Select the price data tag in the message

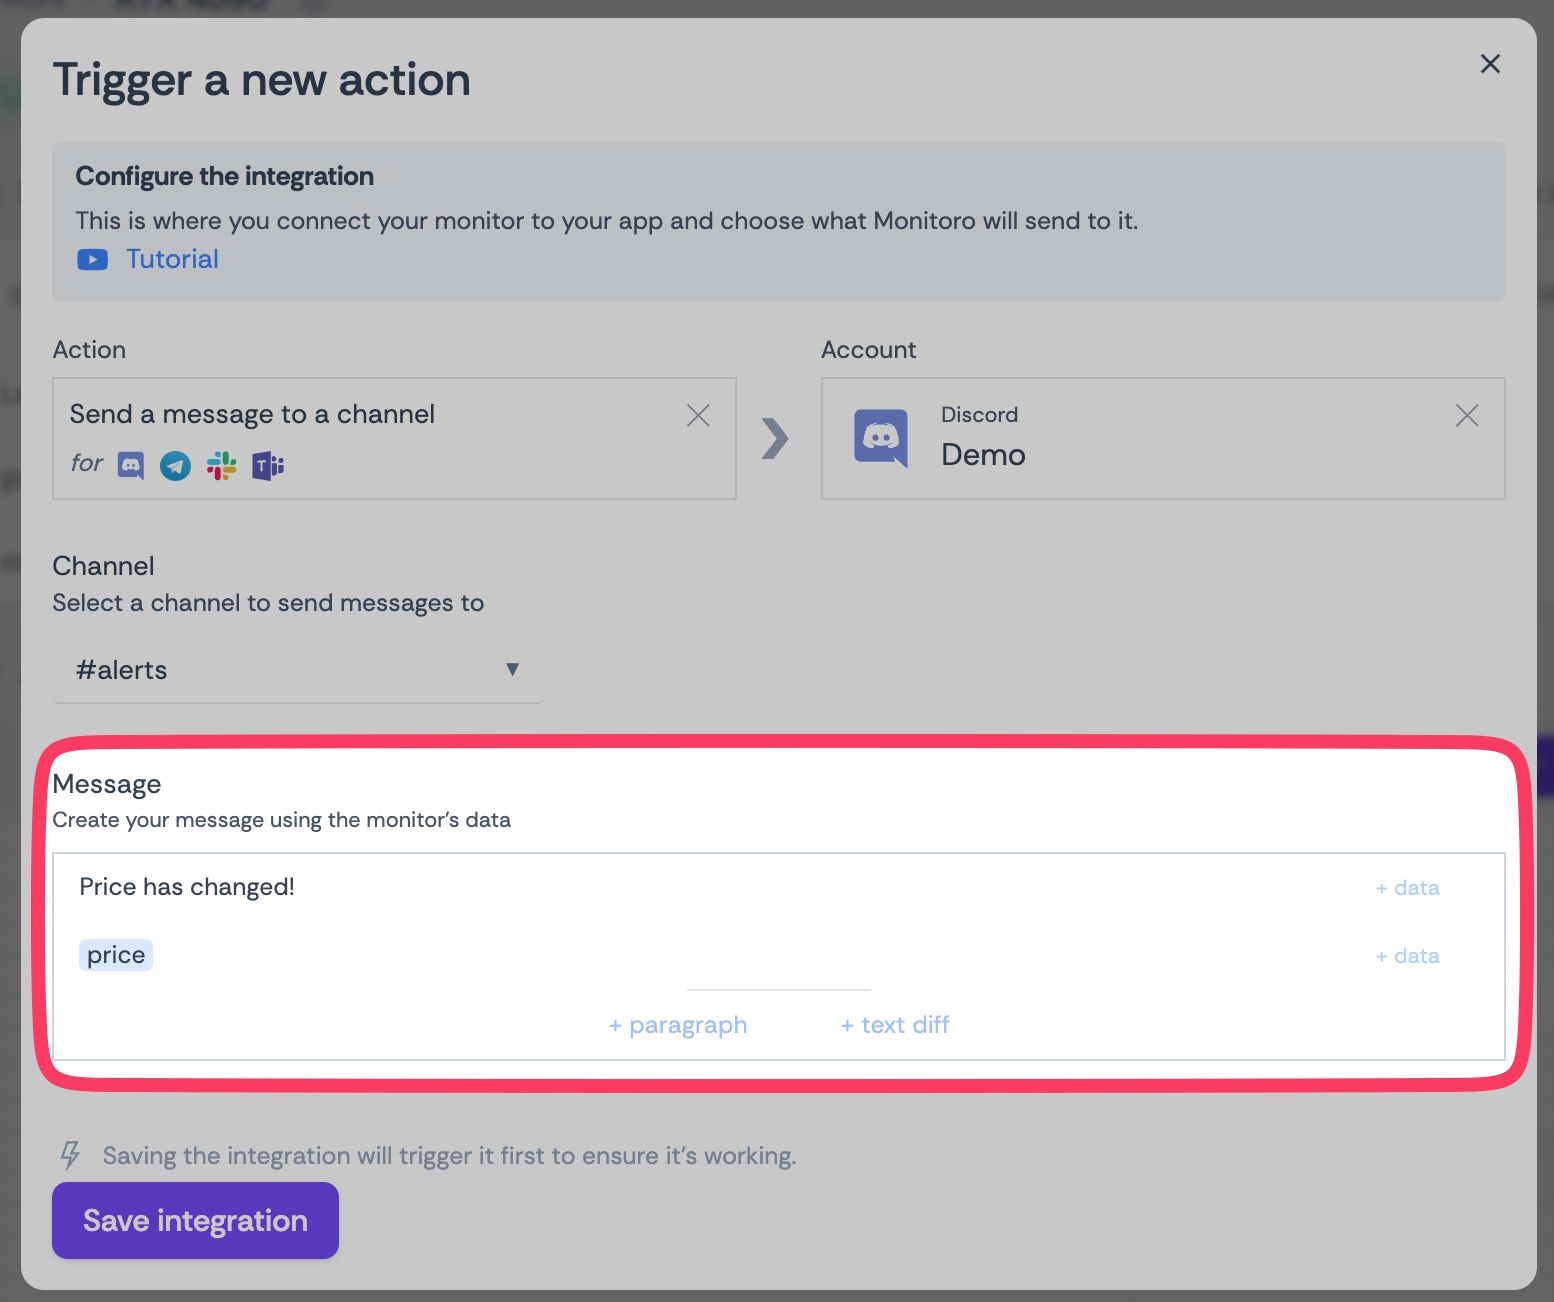tap(116, 955)
